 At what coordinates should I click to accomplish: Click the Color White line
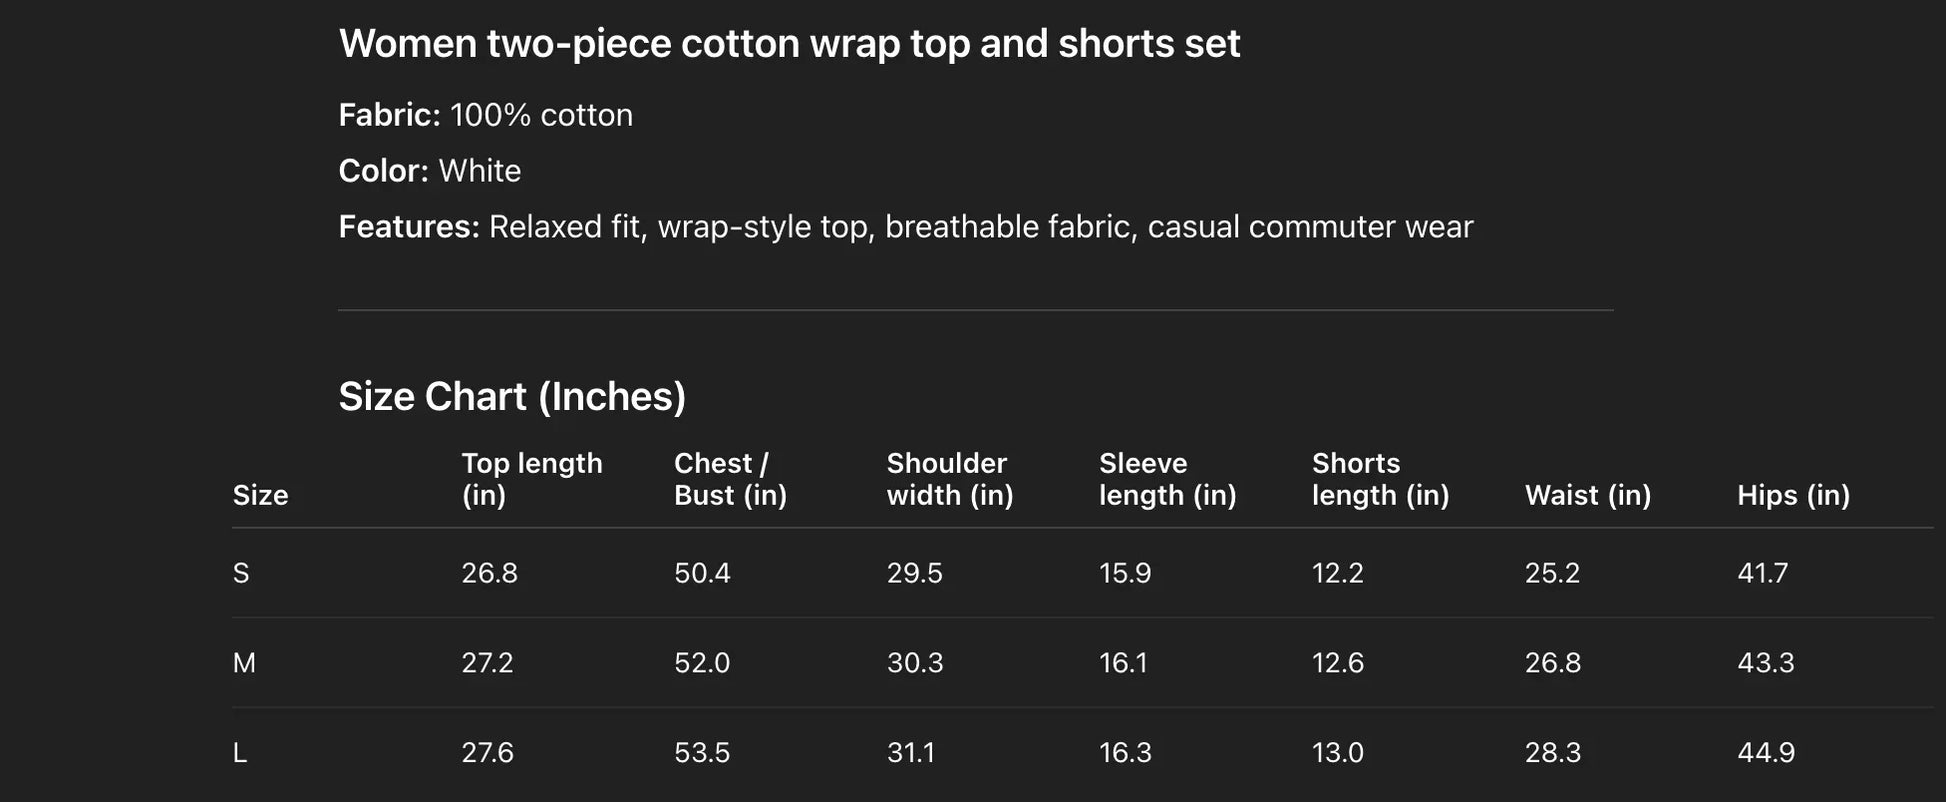429,171
